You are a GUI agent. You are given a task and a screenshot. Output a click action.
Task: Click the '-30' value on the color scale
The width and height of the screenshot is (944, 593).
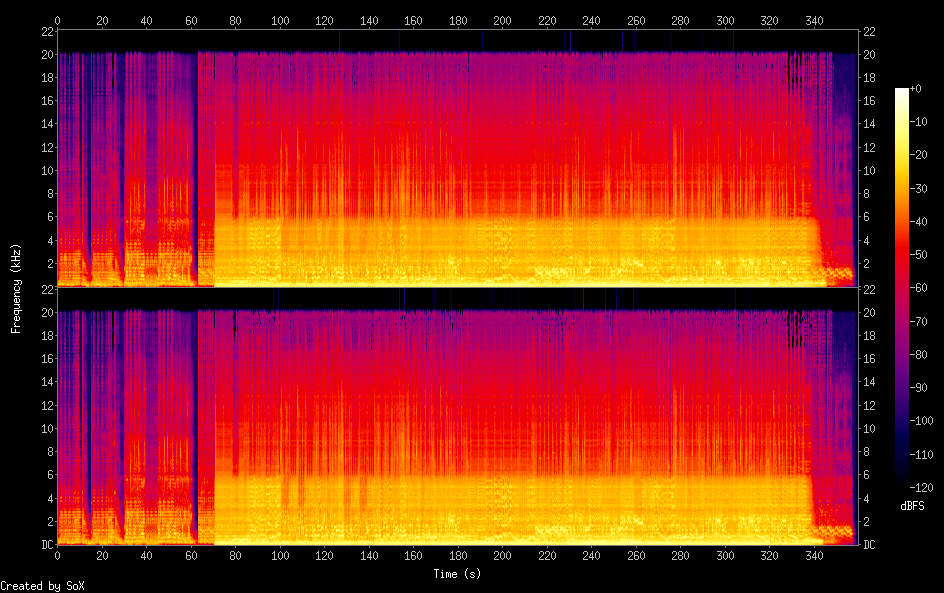[918, 188]
